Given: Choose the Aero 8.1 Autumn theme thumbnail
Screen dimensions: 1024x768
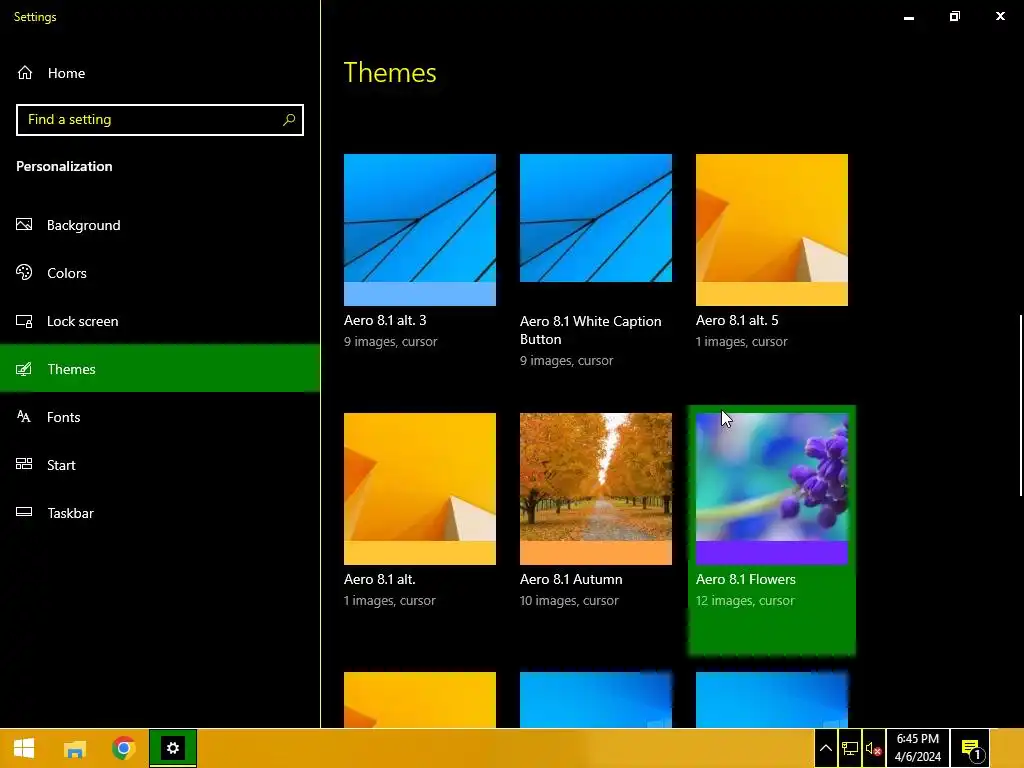Looking at the screenshot, I should (x=596, y=488).
